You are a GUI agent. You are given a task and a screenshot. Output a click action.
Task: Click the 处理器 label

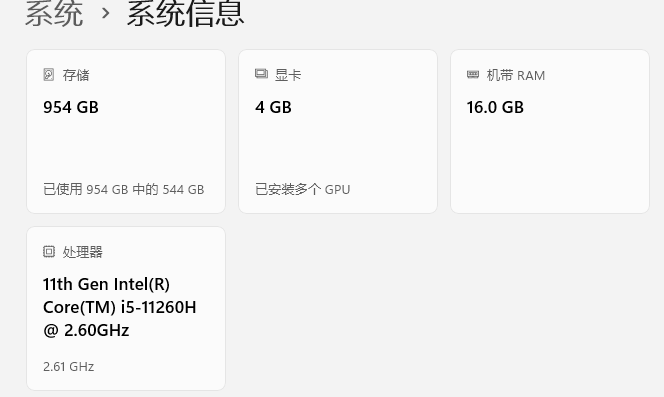pos(83,252)
